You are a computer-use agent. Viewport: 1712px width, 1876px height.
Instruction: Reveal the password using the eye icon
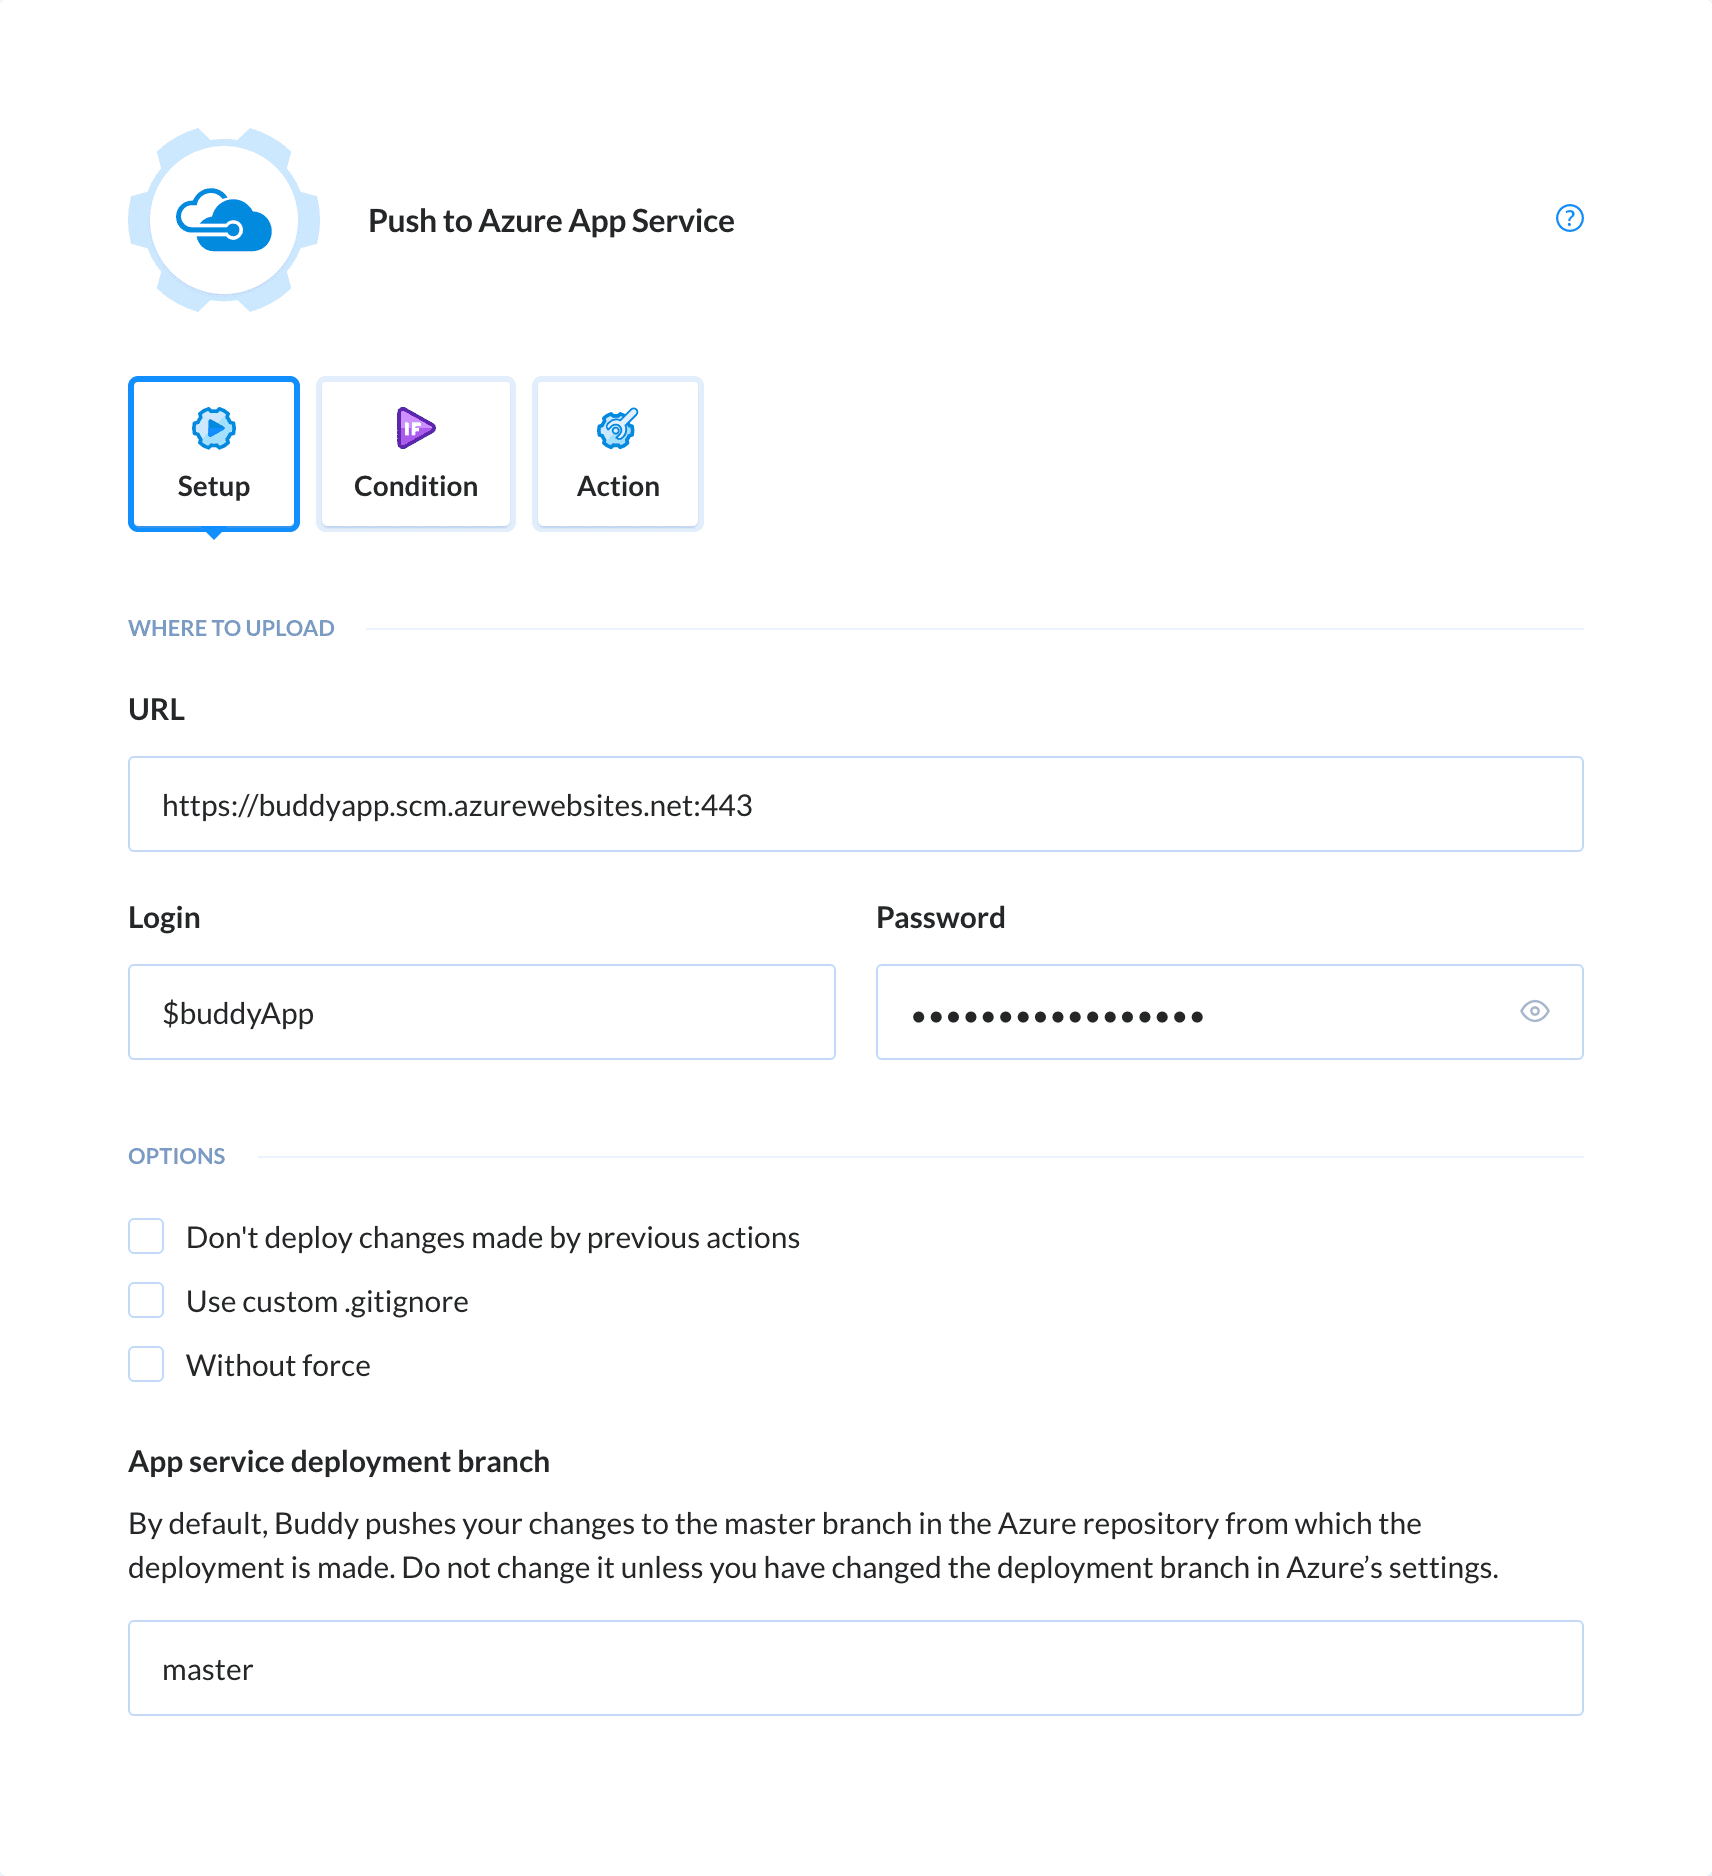[1535, 1012]
